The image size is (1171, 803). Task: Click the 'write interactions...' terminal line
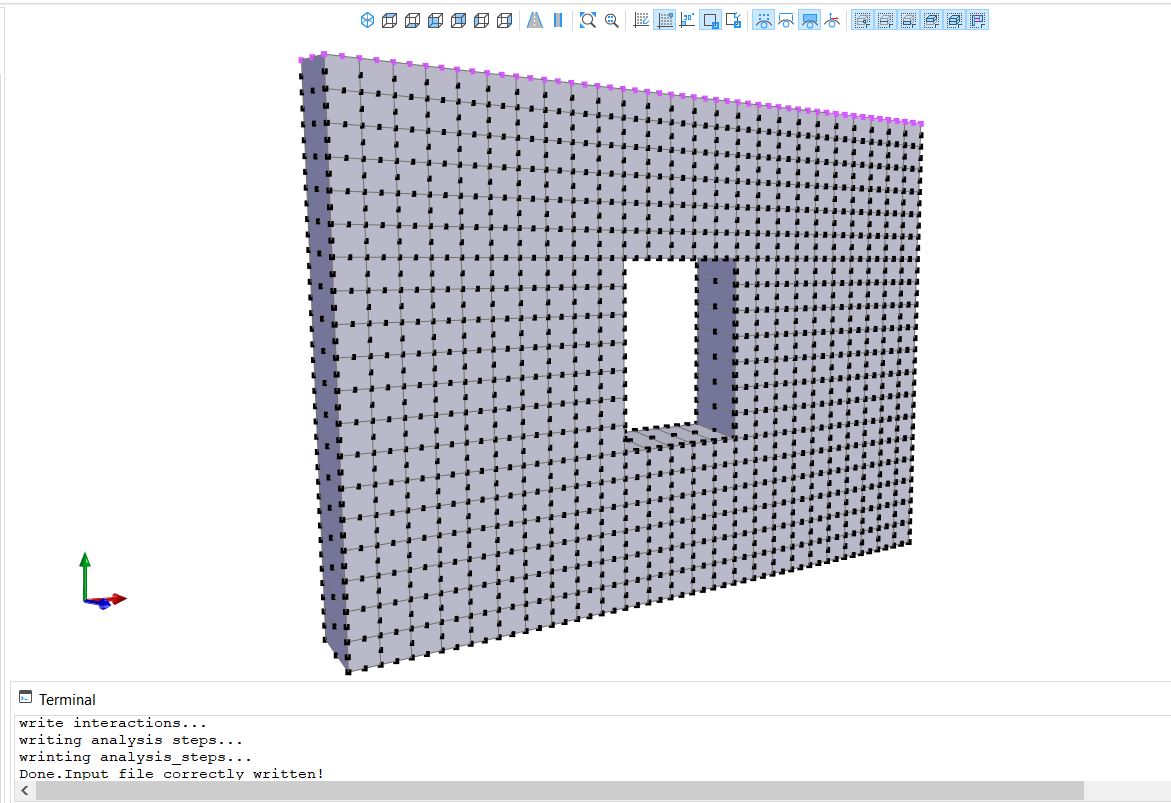(113, 723)
